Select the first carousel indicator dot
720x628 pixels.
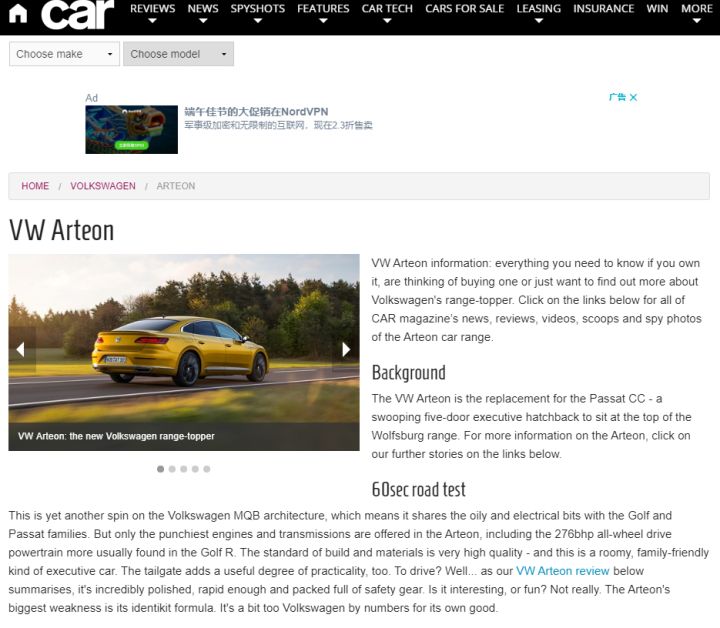pyautogui.click(x=160, y=468)
